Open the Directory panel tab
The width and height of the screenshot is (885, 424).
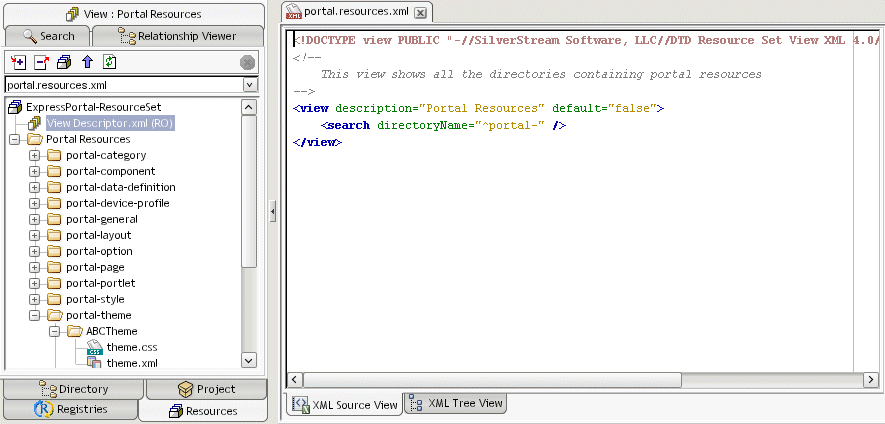pyautogui.click(x=74, y=389)
